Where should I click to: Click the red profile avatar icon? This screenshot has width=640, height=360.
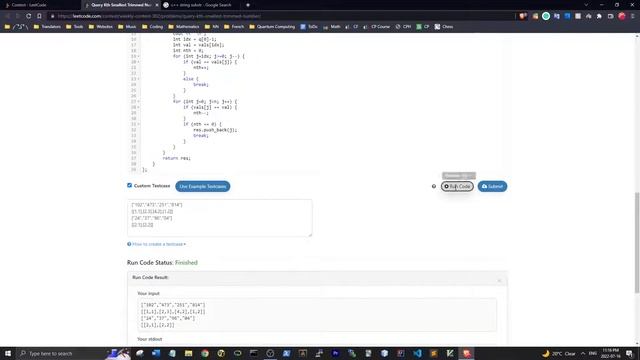click(622, 16)
